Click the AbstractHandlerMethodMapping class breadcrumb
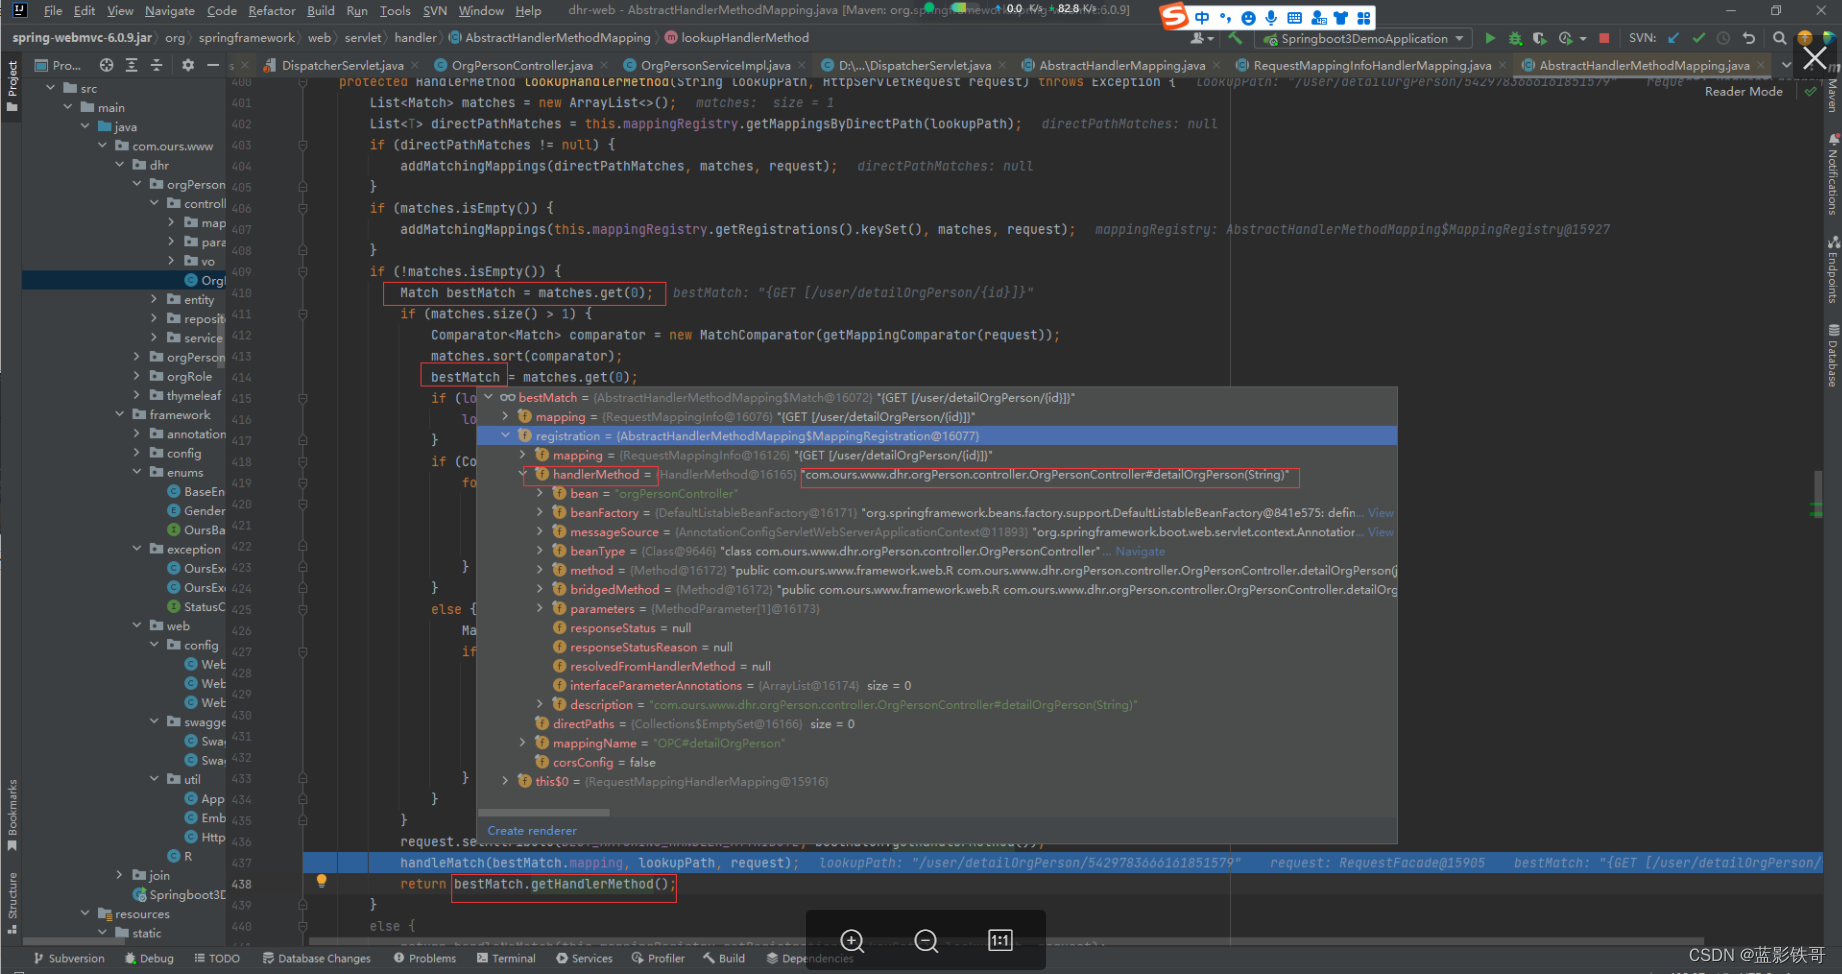 (550, 37)
